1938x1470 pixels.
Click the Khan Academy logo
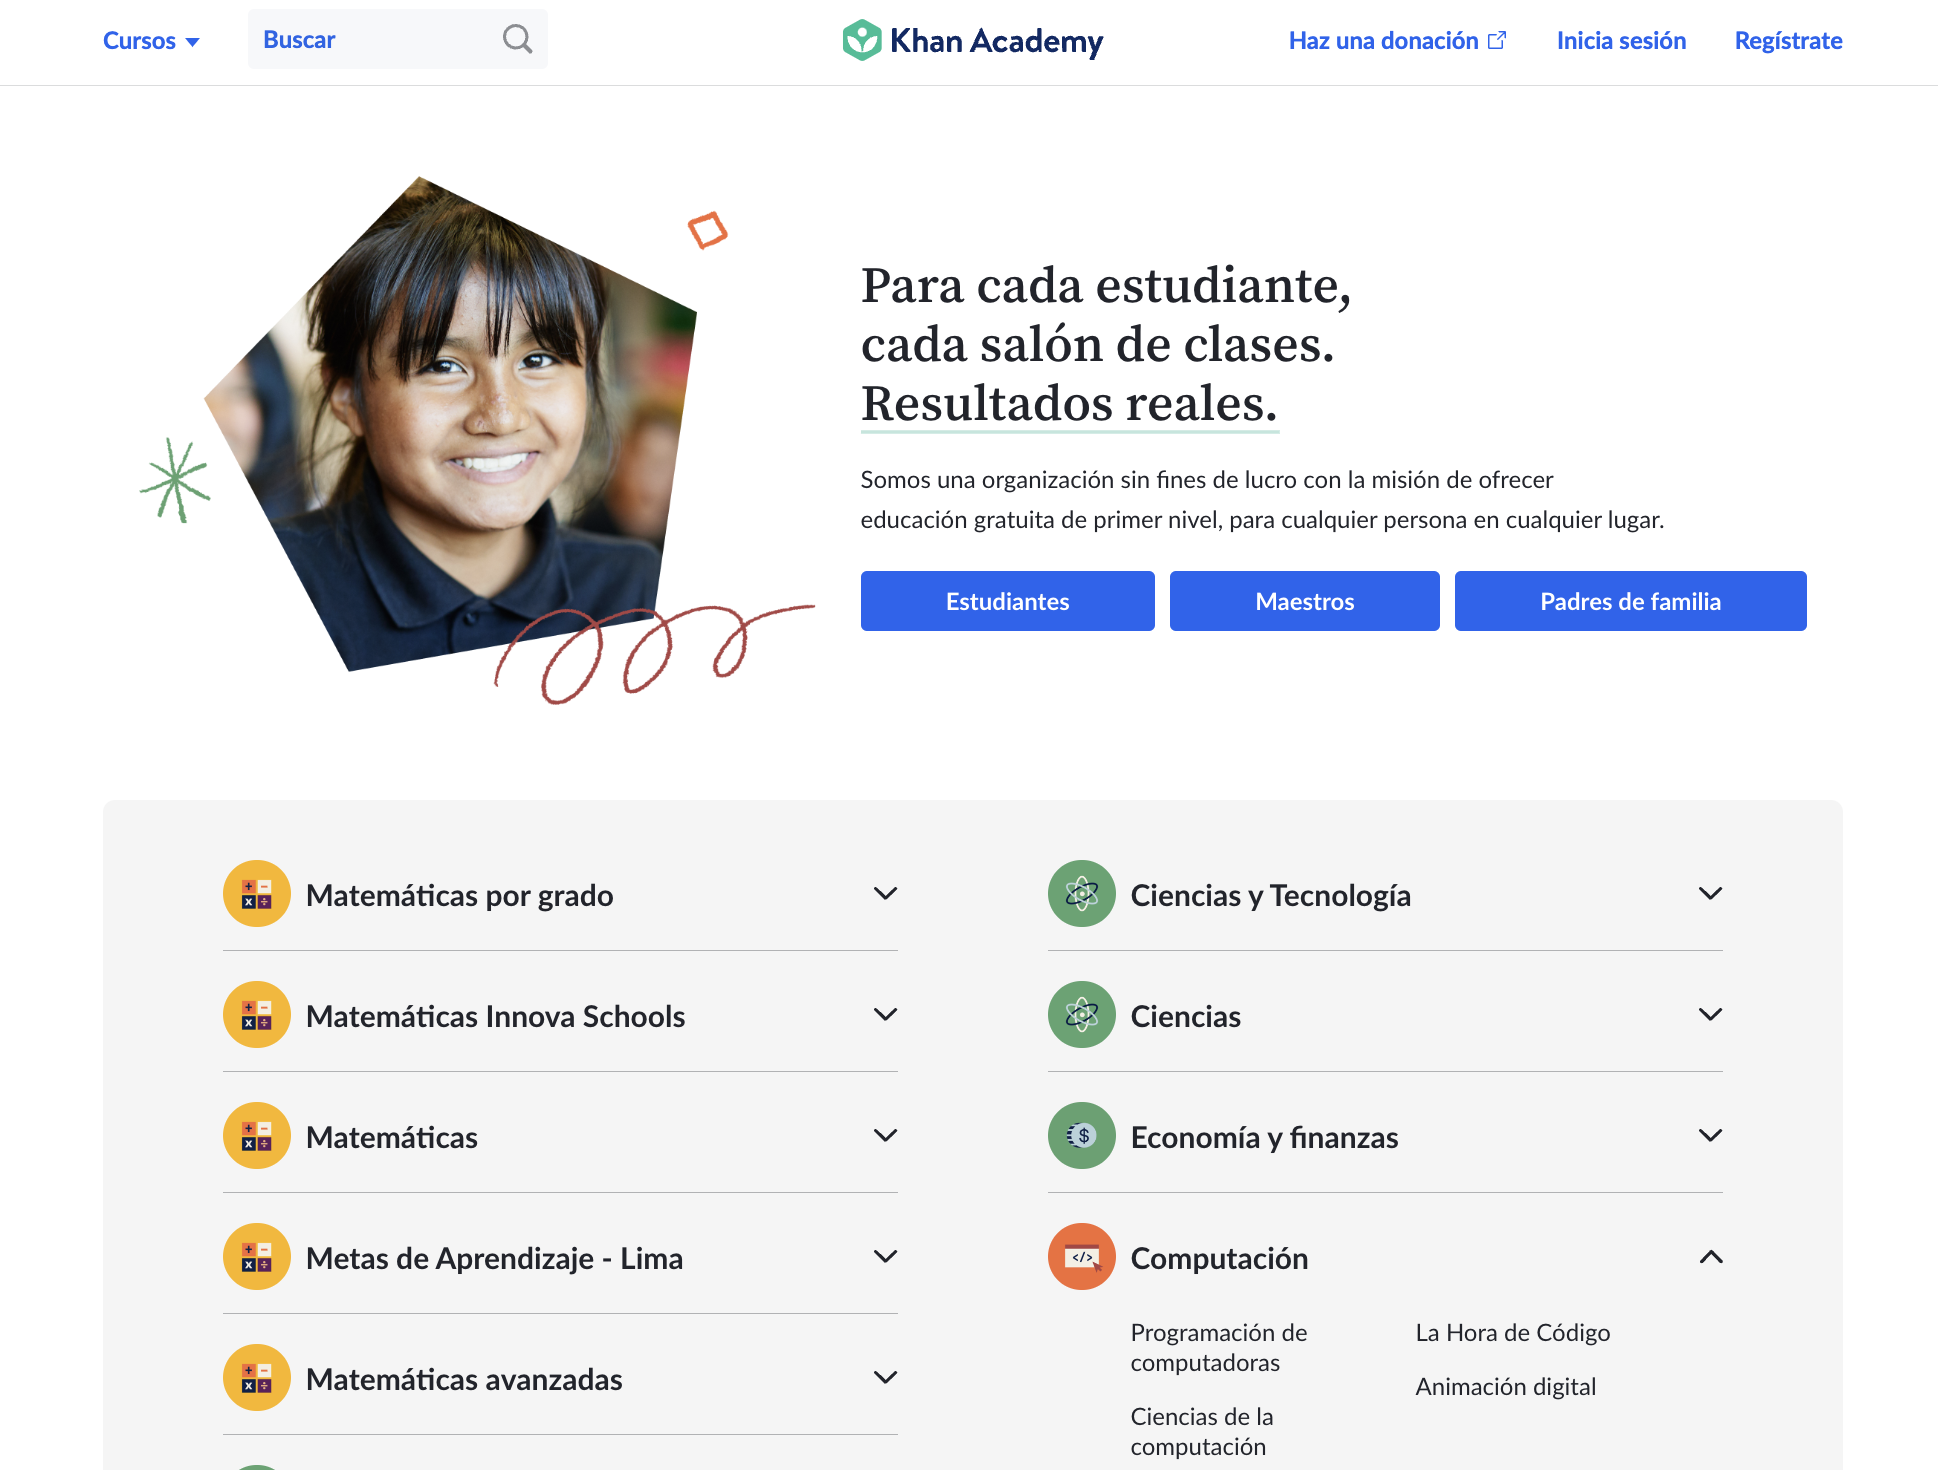coord(972,41)
